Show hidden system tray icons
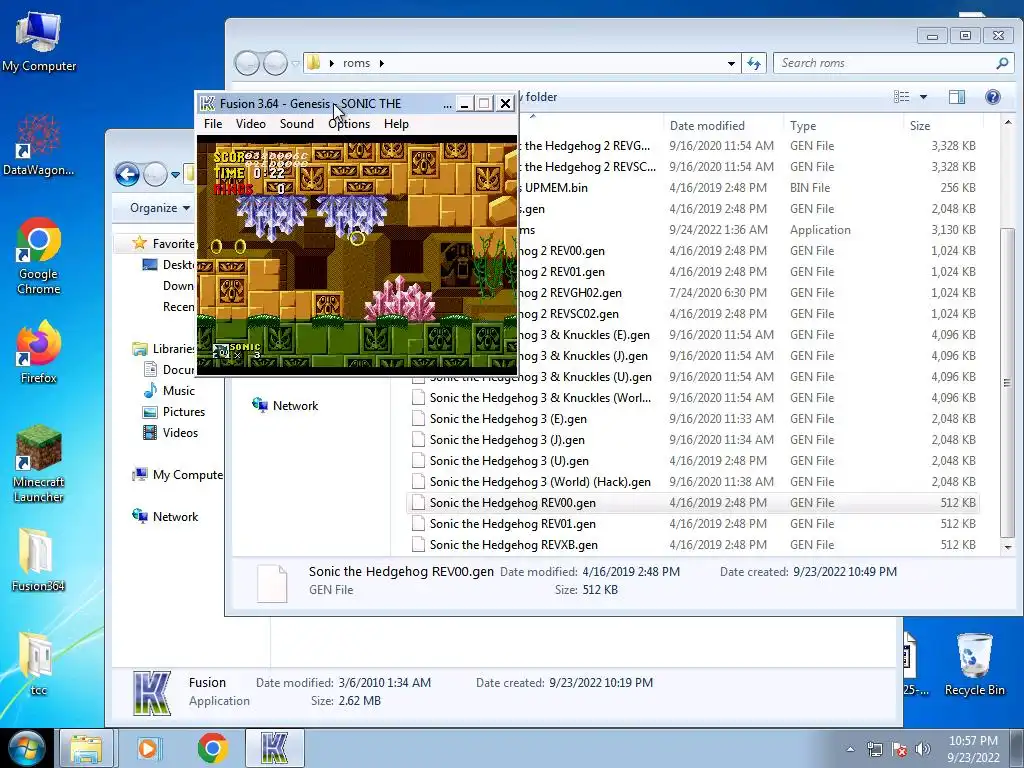Screen dimensions: 1024x768 coord(850,749)
